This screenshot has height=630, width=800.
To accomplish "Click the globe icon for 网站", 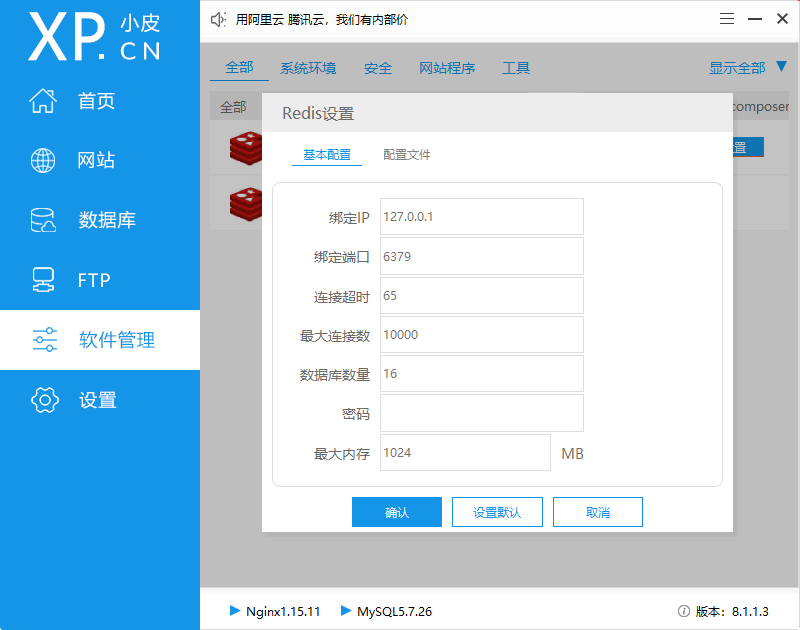I will tap(43, 160).
